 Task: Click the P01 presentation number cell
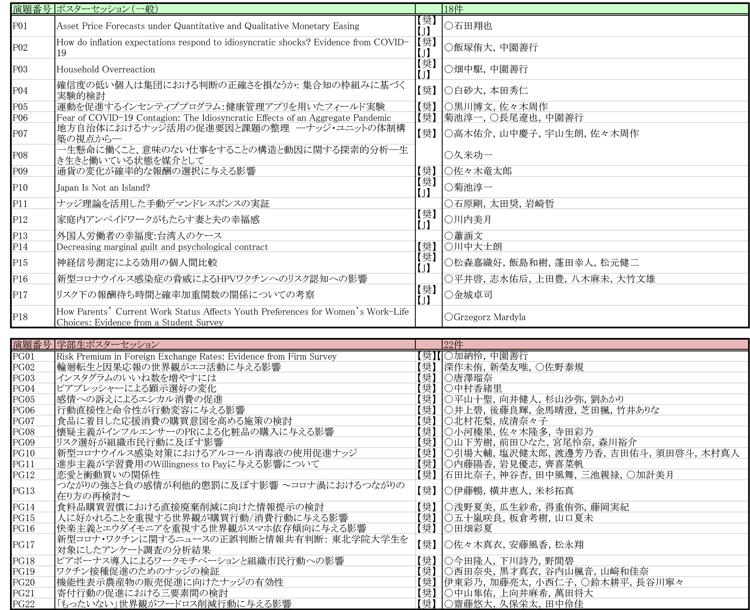33,26
